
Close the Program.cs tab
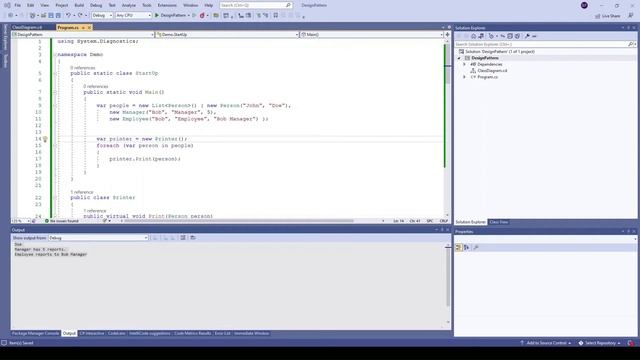click(89, 27)
